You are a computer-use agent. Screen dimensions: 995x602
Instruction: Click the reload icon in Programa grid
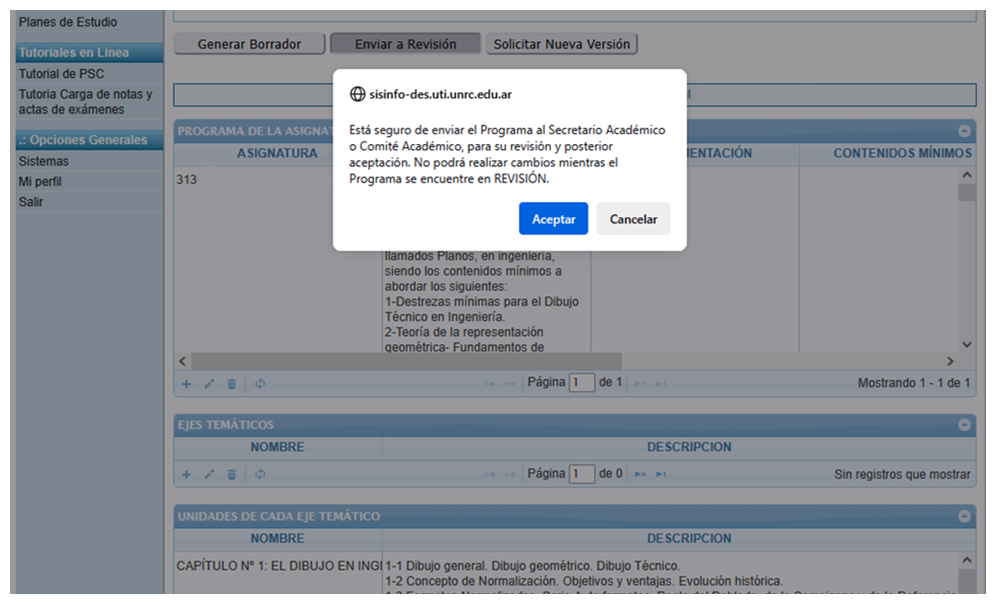point(260,383)
